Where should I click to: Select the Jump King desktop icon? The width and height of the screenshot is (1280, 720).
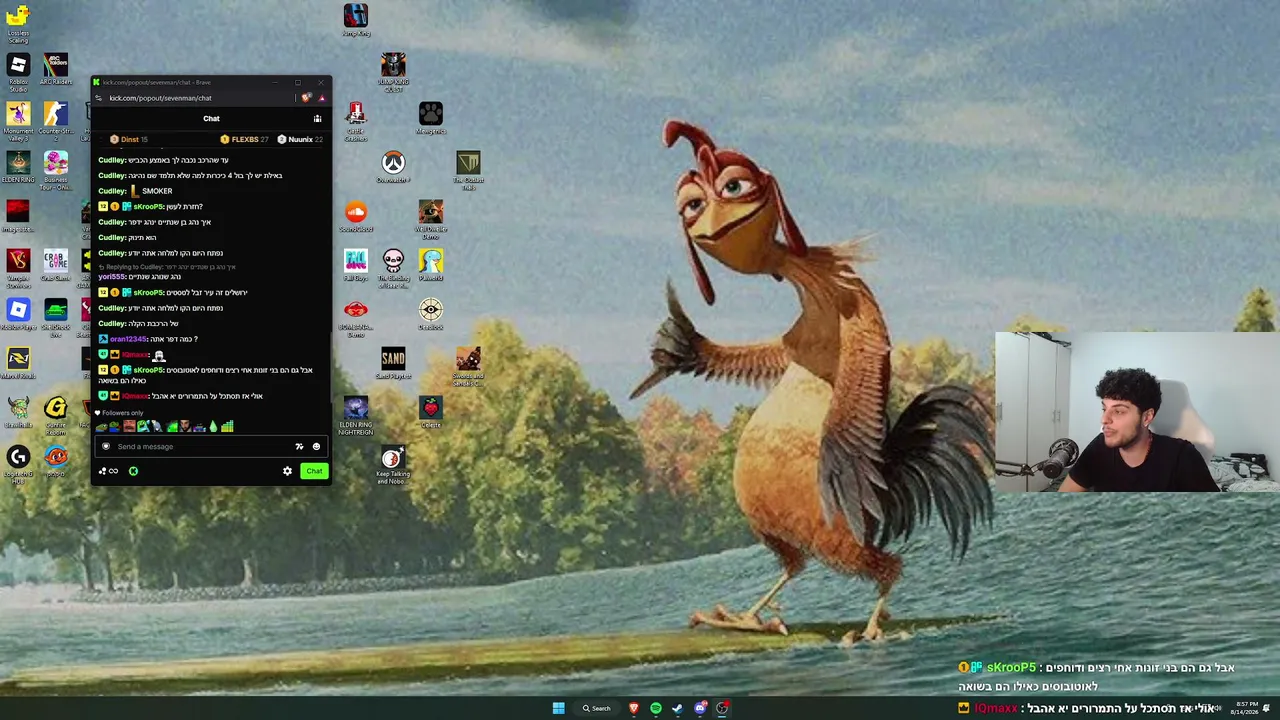[356, 20]
